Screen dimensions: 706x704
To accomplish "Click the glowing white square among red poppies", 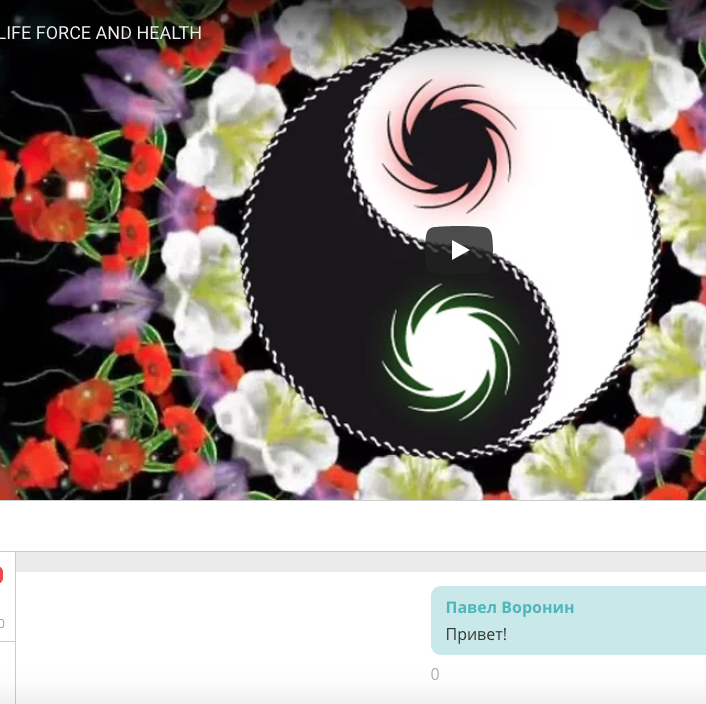I will click(77, 189).
